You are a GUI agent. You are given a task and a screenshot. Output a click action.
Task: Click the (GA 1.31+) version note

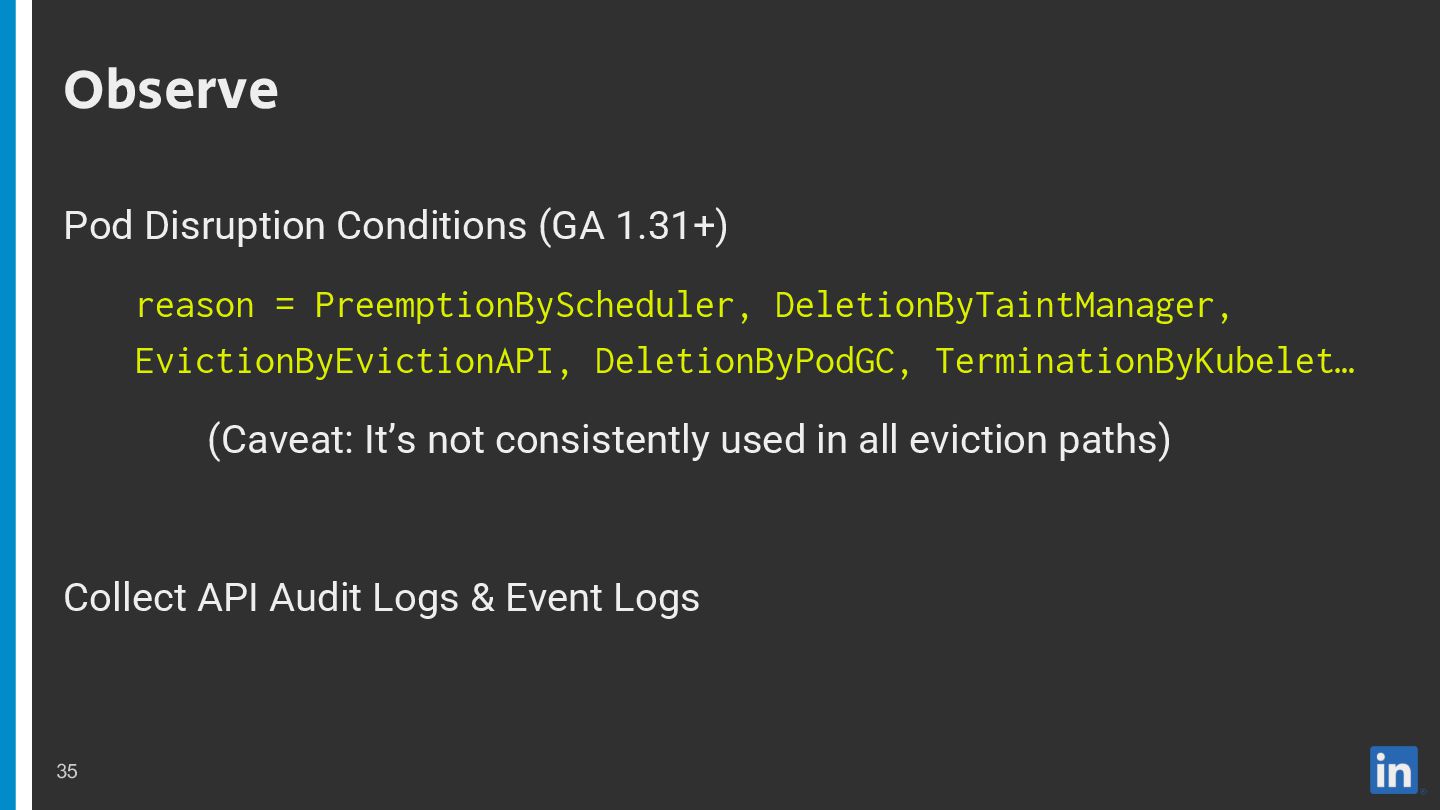(x=633, y=226)
